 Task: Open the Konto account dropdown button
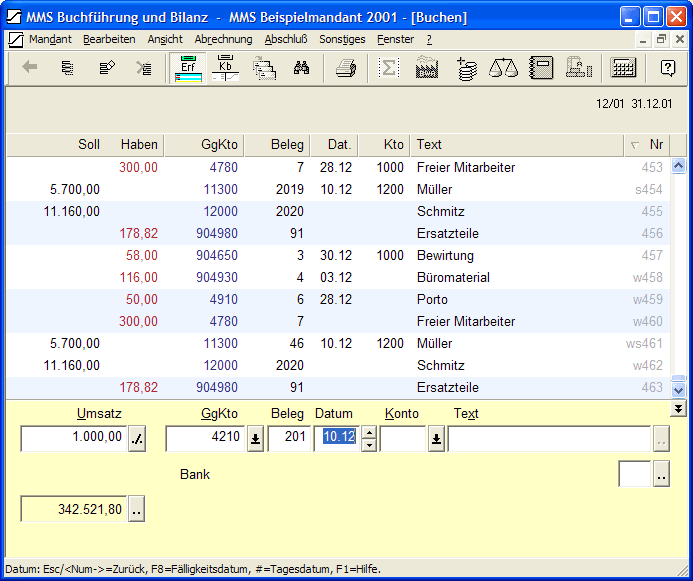436,438
